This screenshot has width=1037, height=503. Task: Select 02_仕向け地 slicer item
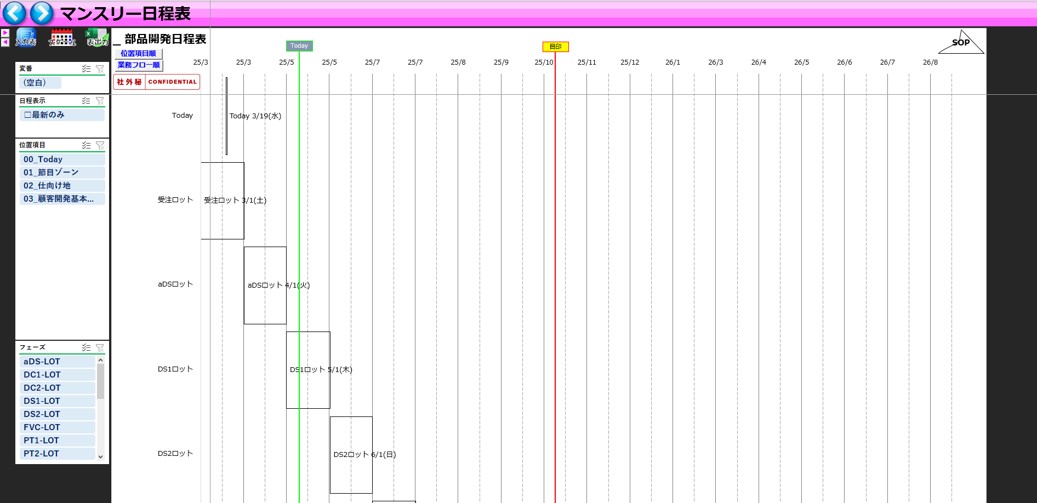(x=62, y=186)
